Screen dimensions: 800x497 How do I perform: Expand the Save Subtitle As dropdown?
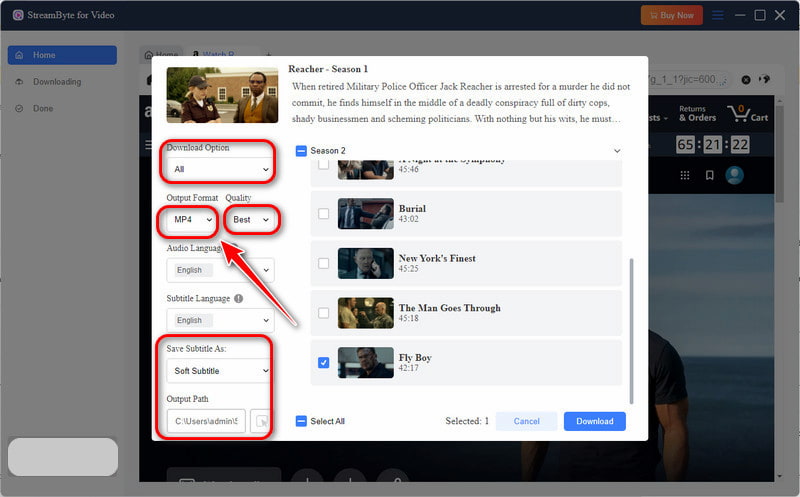click(220, 371)
